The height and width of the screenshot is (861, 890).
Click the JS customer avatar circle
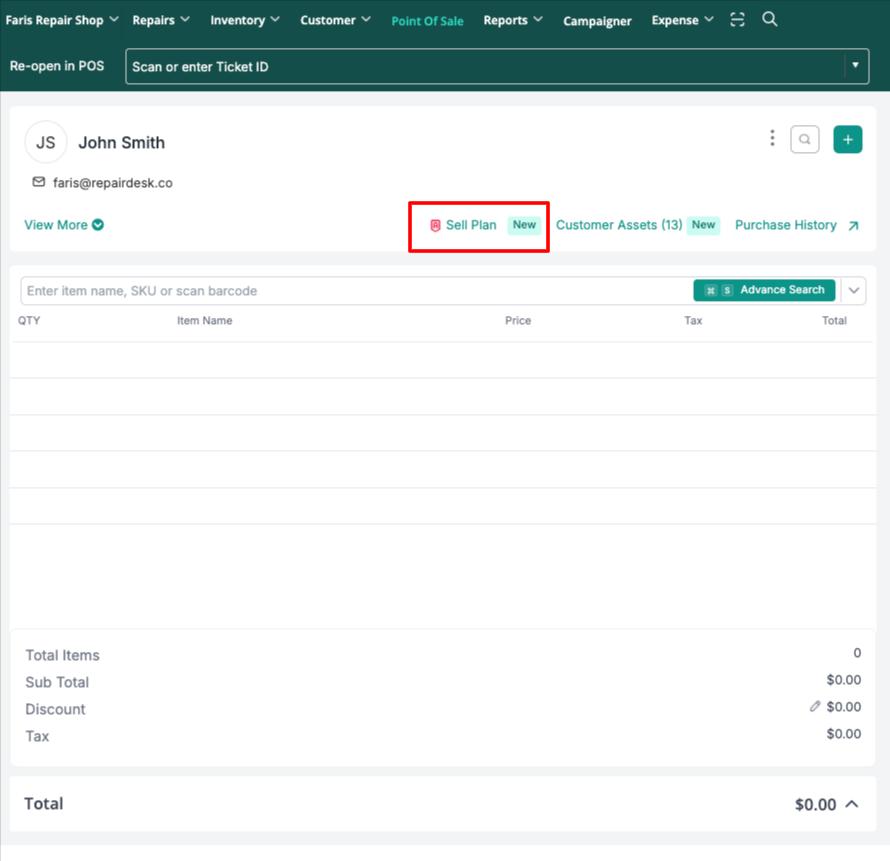tap(46, 143)
